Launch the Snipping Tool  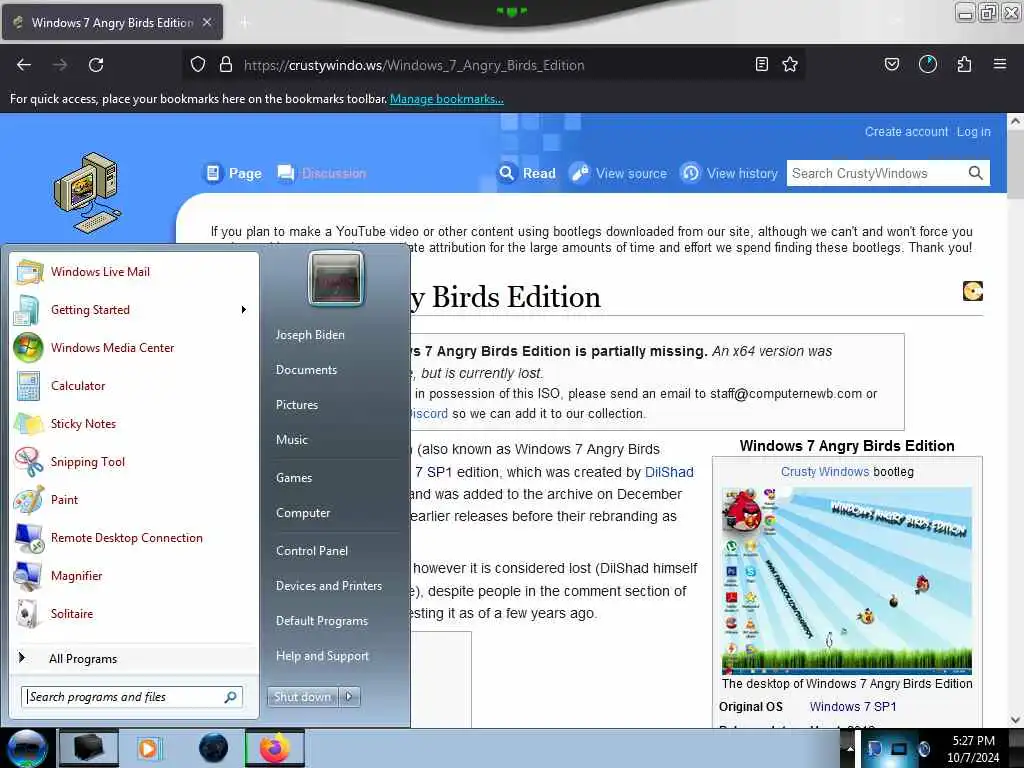click(x=134, y=462)
